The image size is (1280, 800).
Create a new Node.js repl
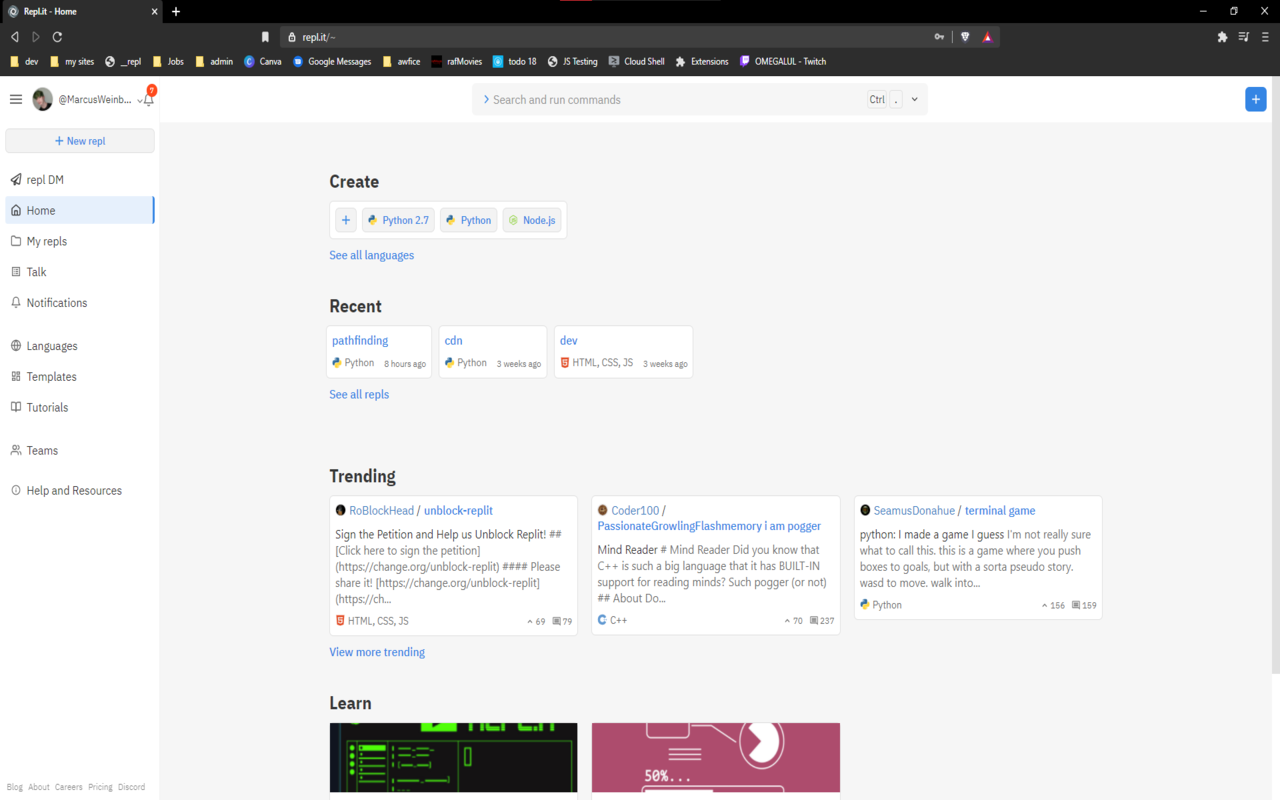[x=531, y=219]
